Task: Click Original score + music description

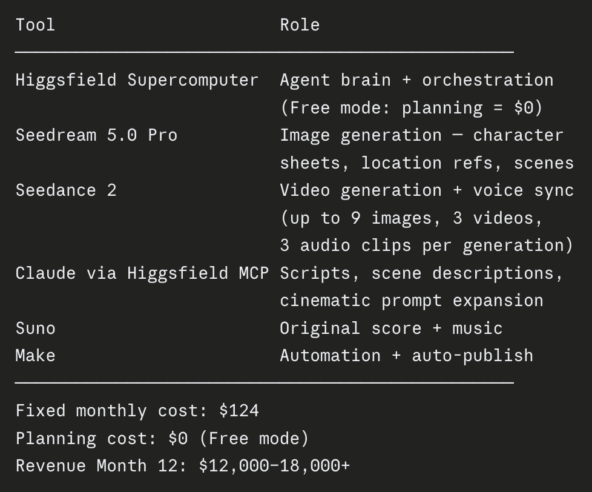Action: tap(391, 328)
